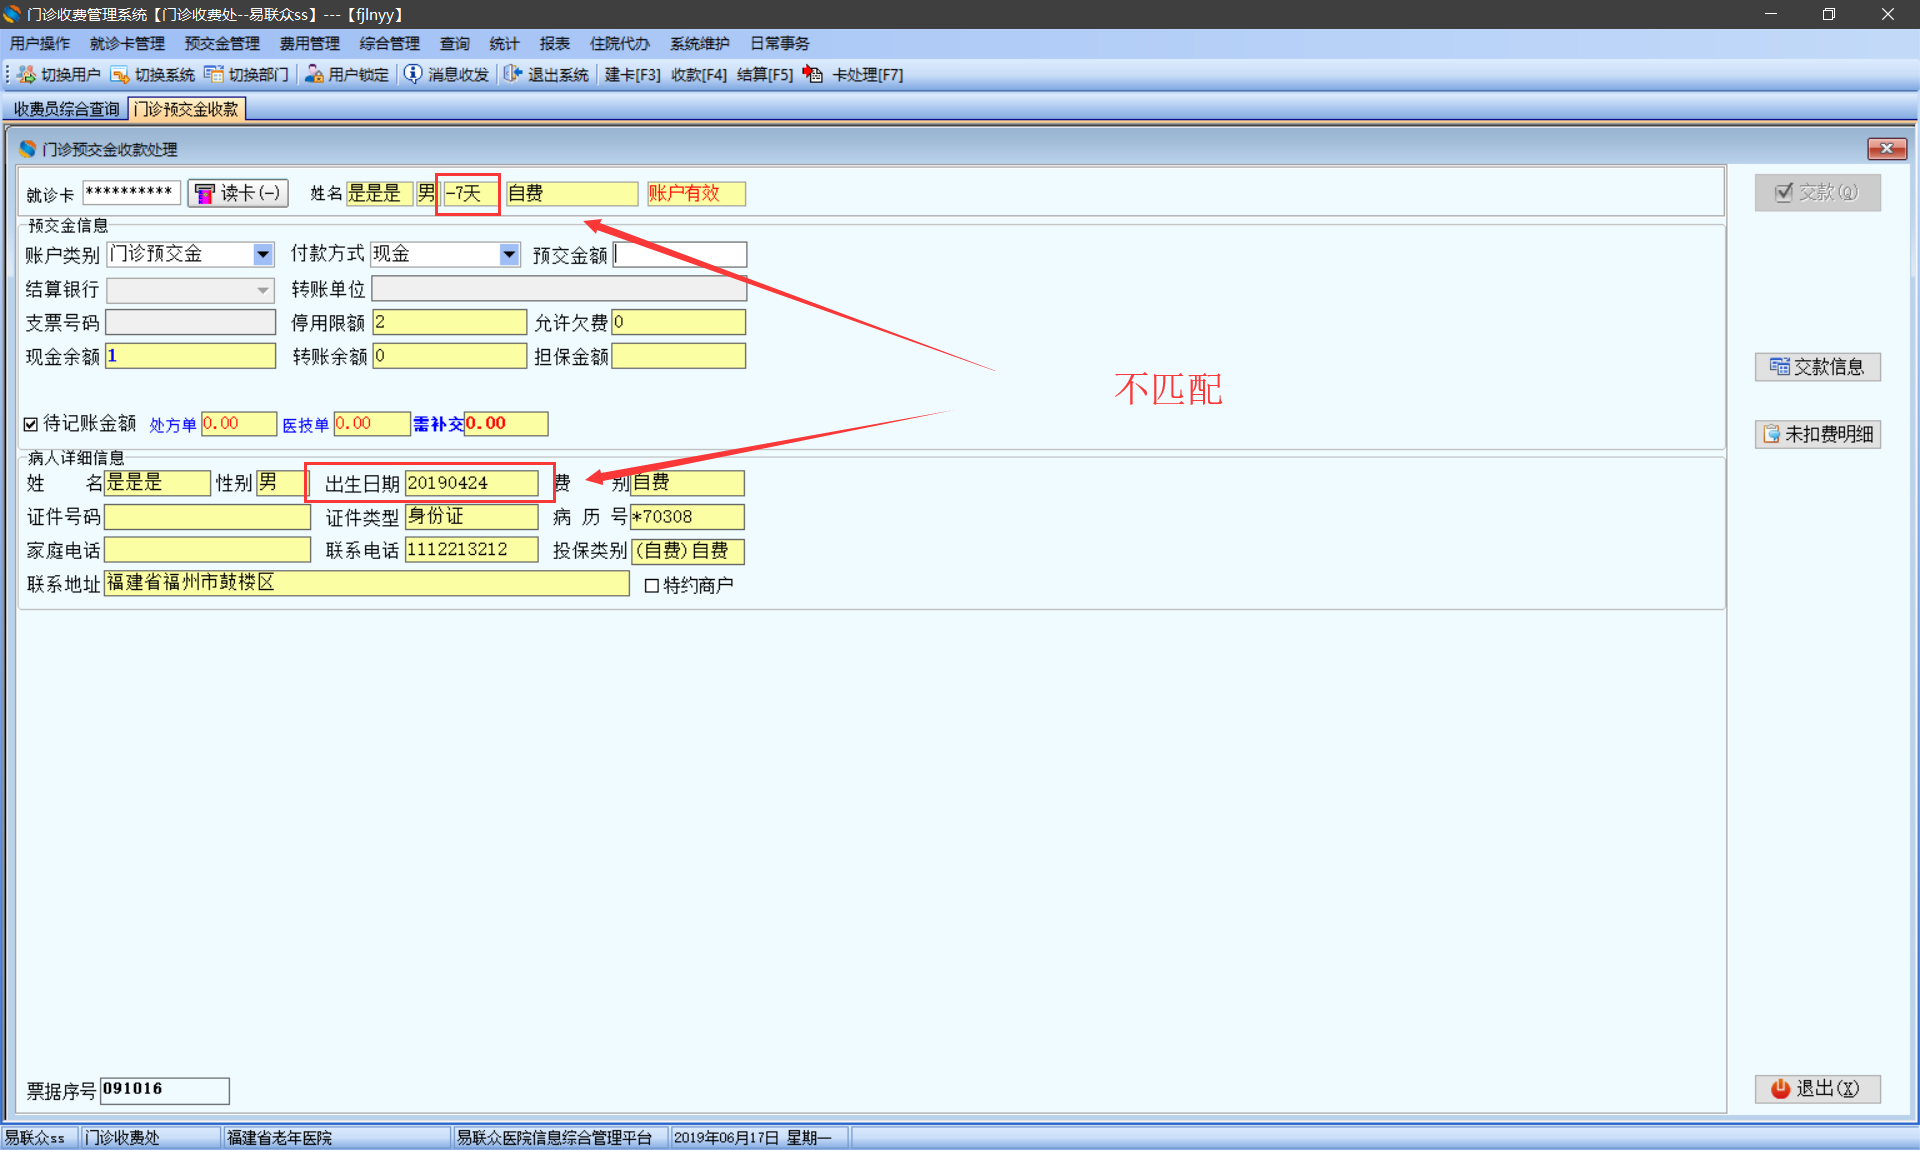This screenshot has width=1920, height=1150.
Task: Click the 用户锁定 user lock icon
Action: coord(314,75)
